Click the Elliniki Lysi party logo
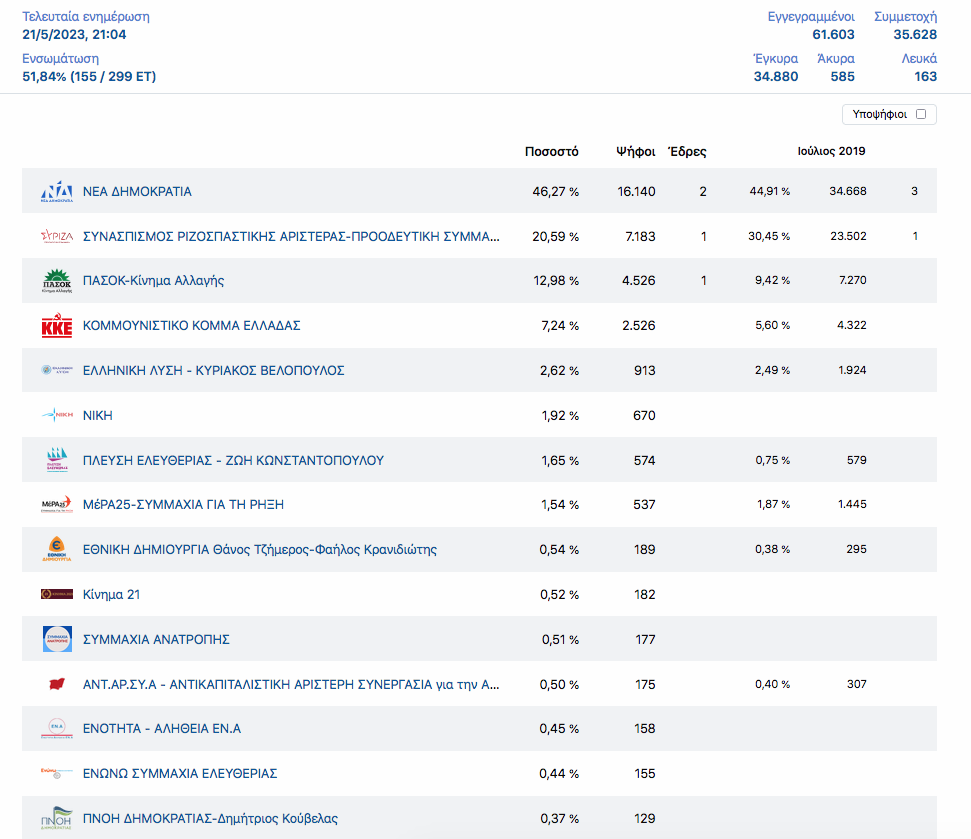971x839 pixels. pos(57,371)
